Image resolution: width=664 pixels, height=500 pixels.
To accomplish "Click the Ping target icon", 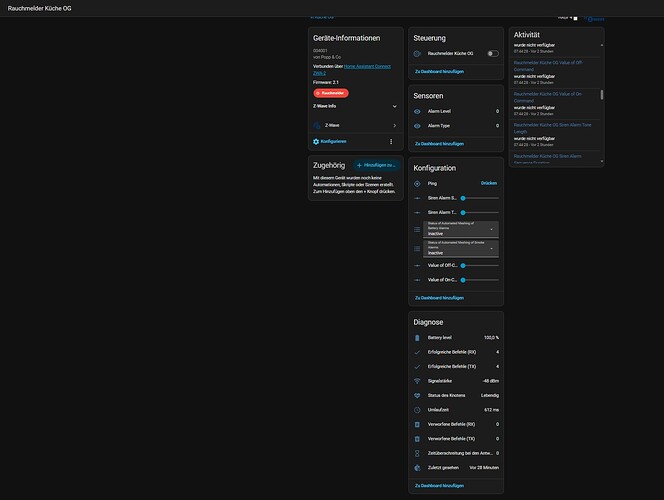I will (417, 183).
